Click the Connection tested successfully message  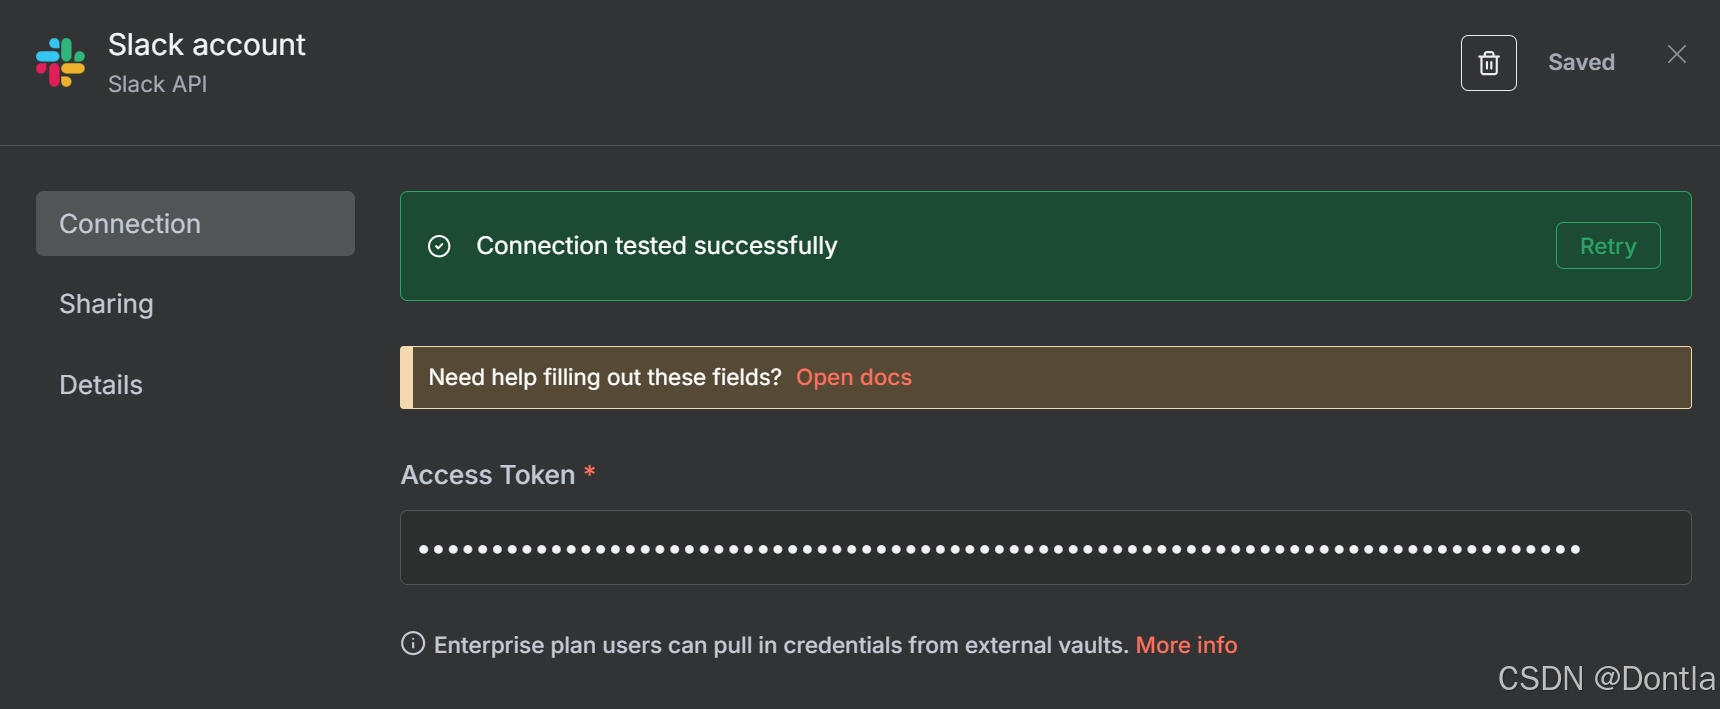tap(657, 246)
